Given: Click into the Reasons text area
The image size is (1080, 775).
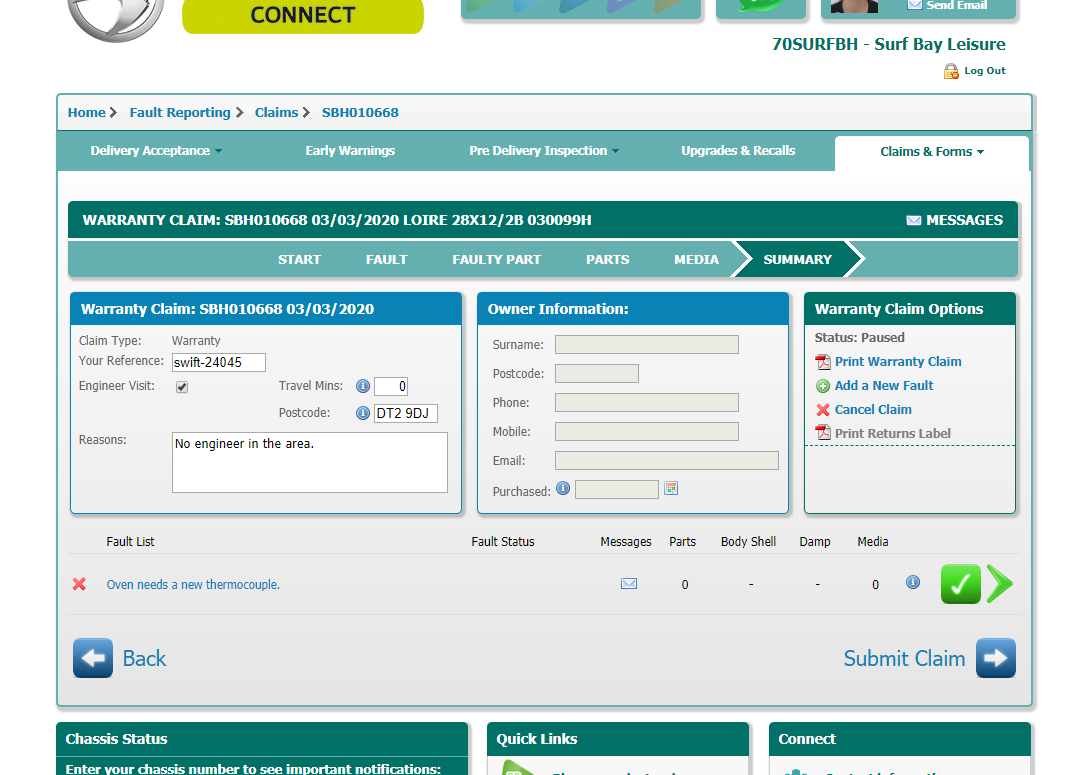Looking at the screenshot, I should (x=310, y=462).
